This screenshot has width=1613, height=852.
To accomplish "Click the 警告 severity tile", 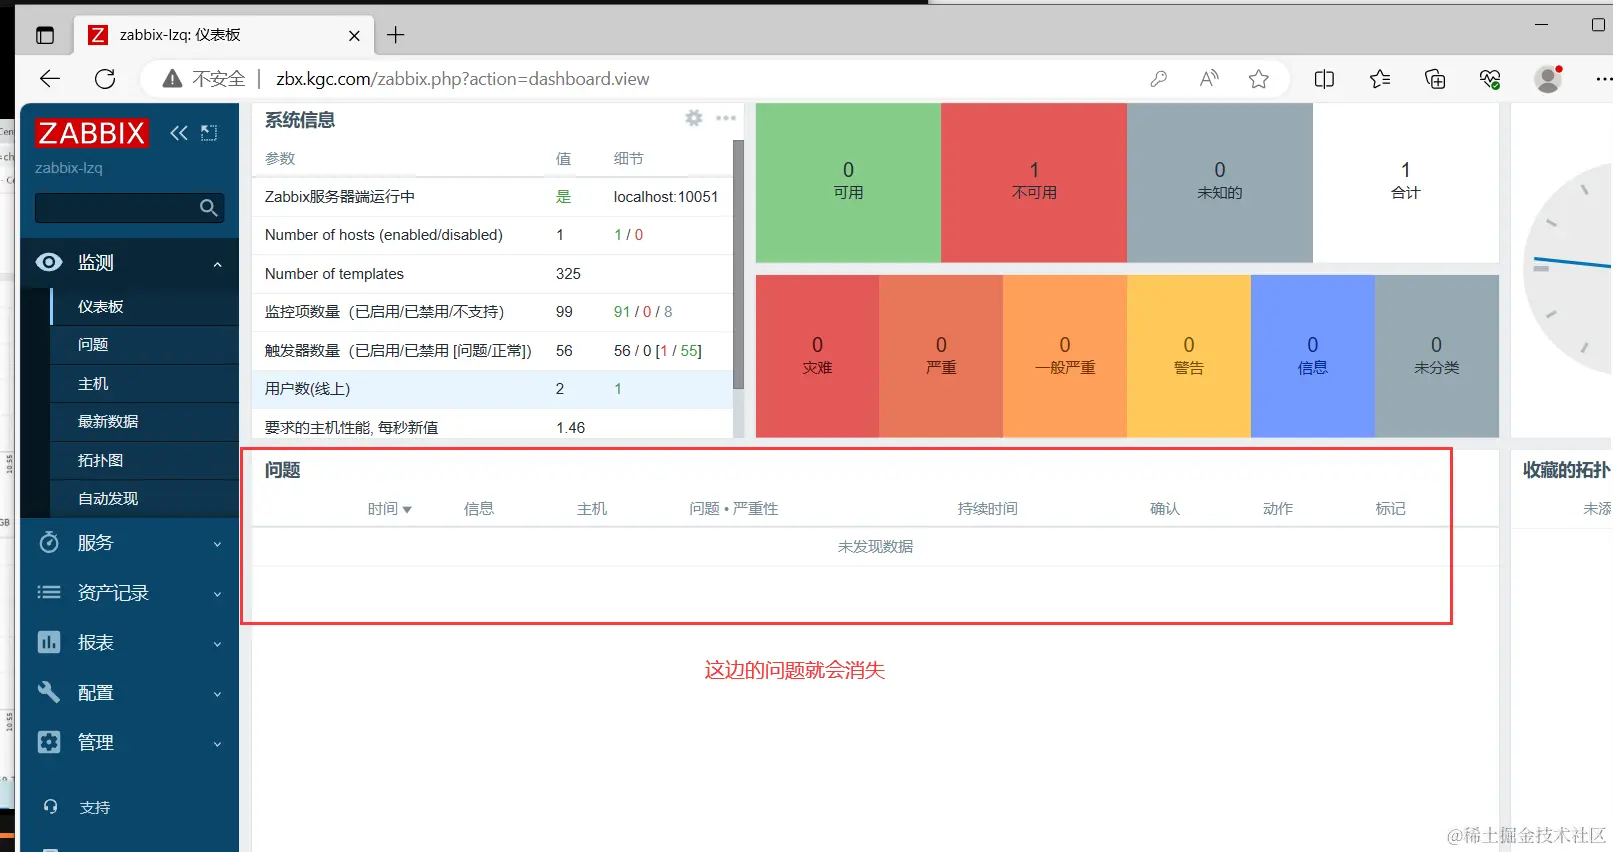I will point(1189,356).
